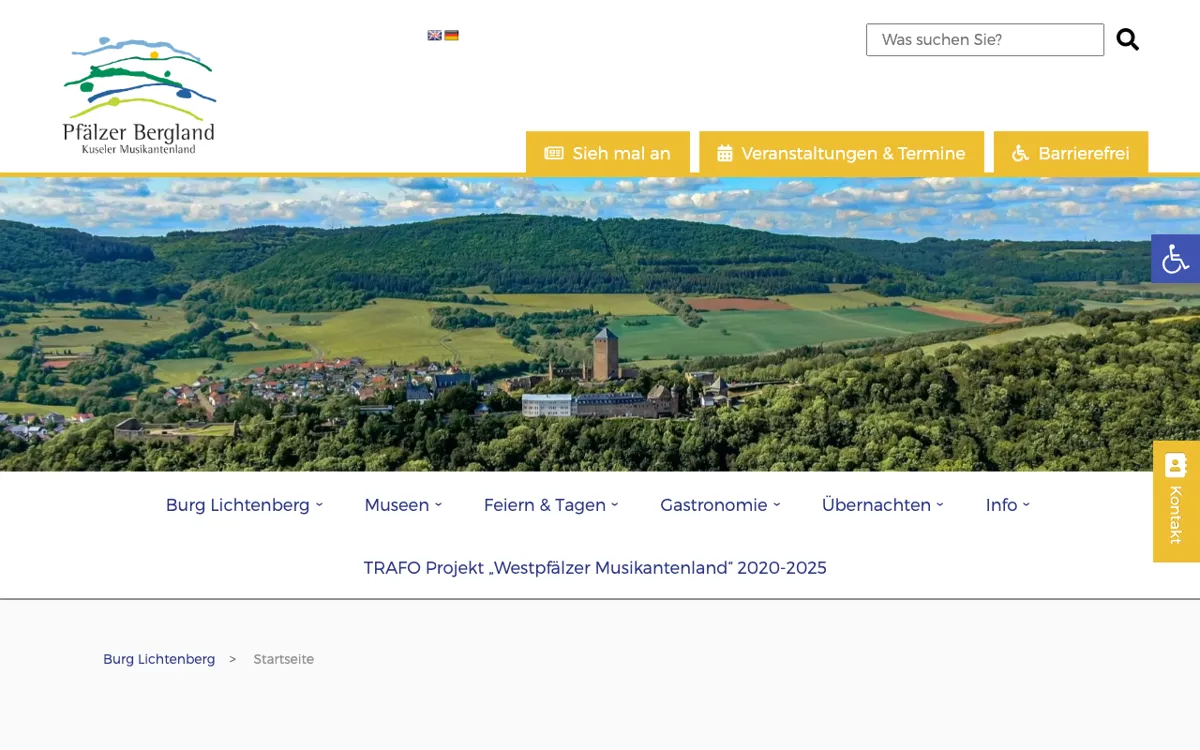
Task: Open the 'Barrierefrei' button
Action: 1071,153
